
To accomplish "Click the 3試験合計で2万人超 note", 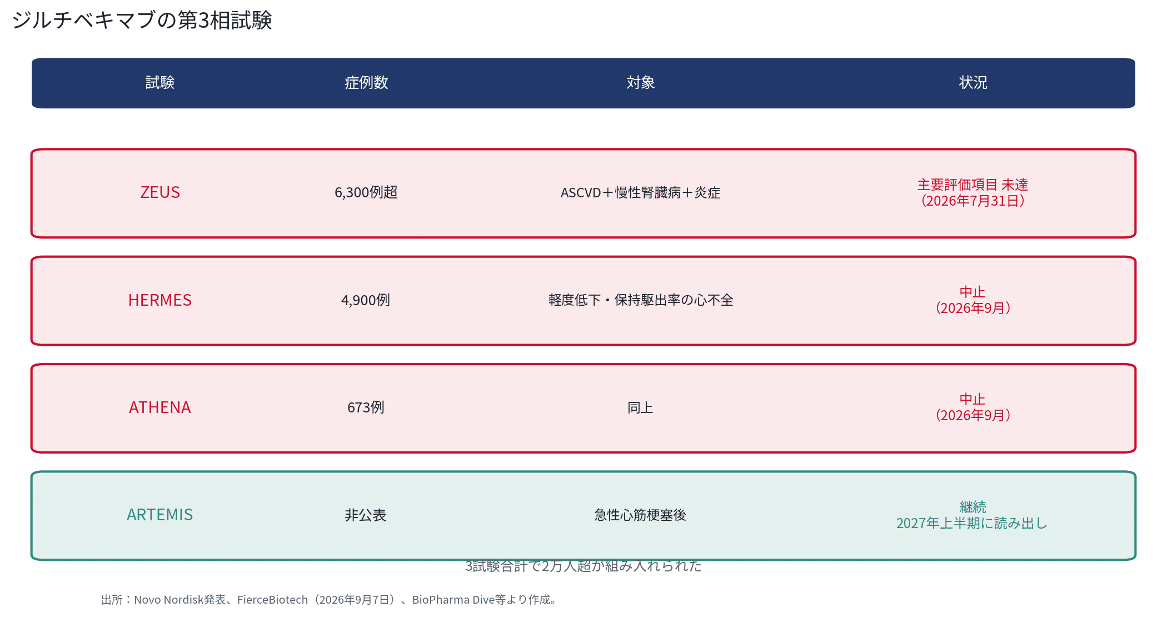I will [584, 566].
